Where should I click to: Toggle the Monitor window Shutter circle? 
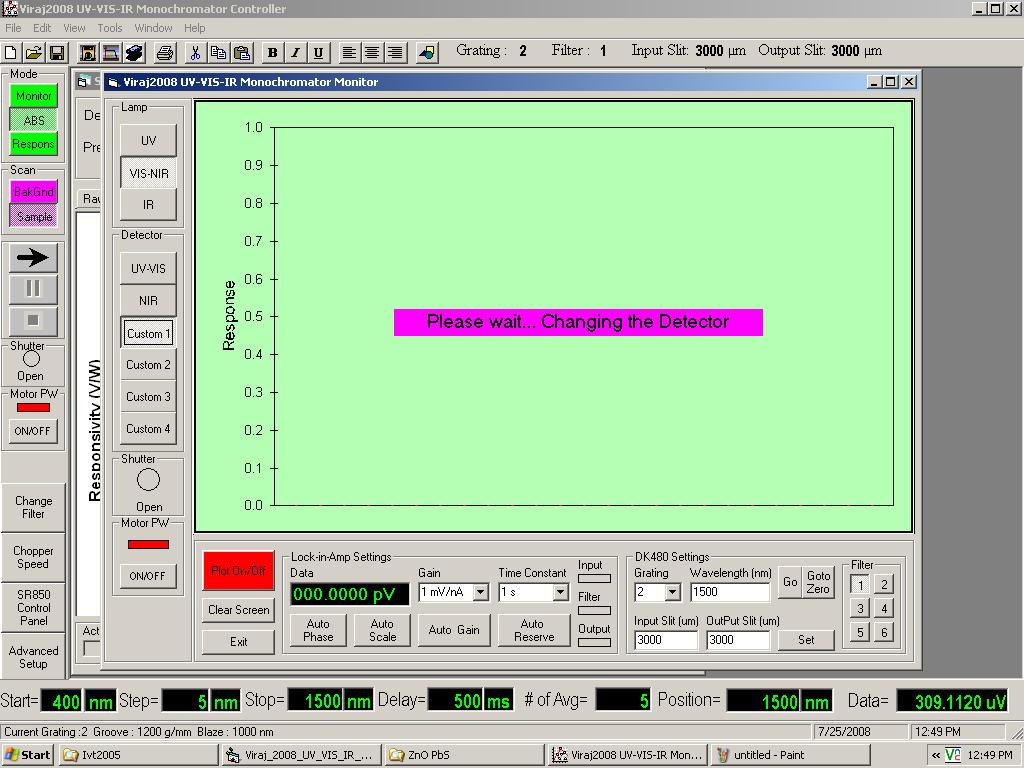148,480
